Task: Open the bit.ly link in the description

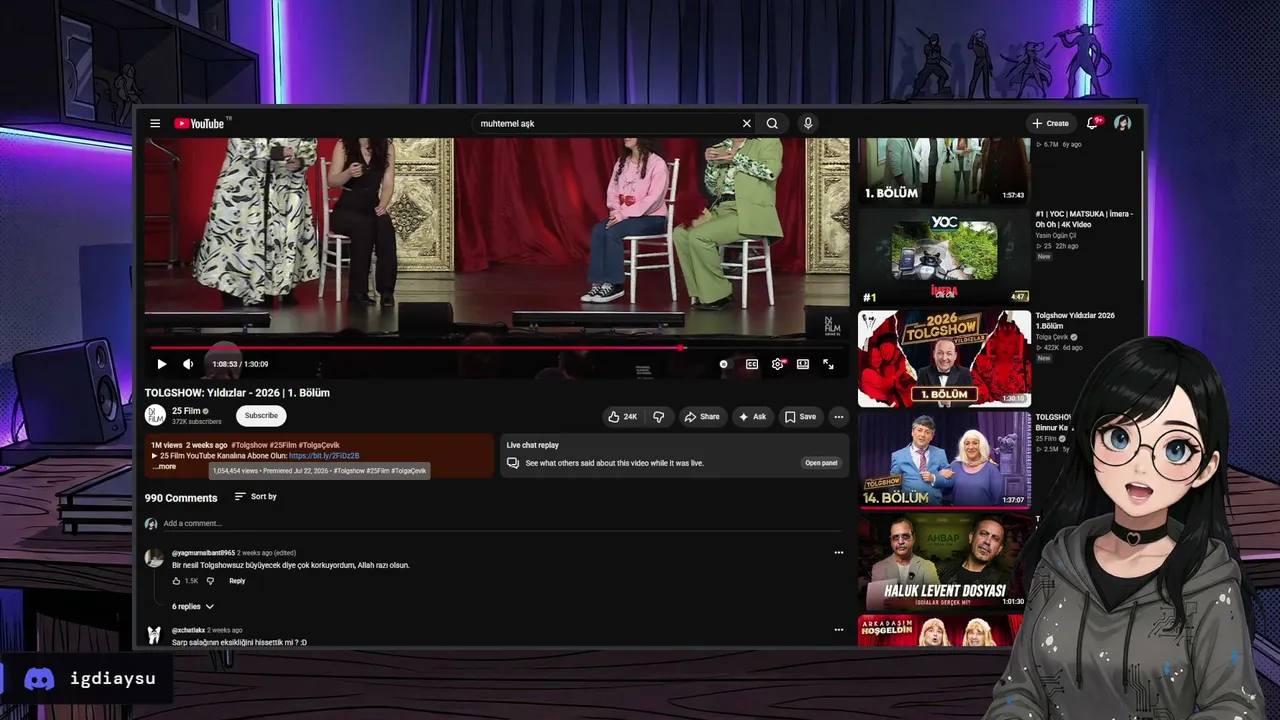Action: [x=324, y=456]
